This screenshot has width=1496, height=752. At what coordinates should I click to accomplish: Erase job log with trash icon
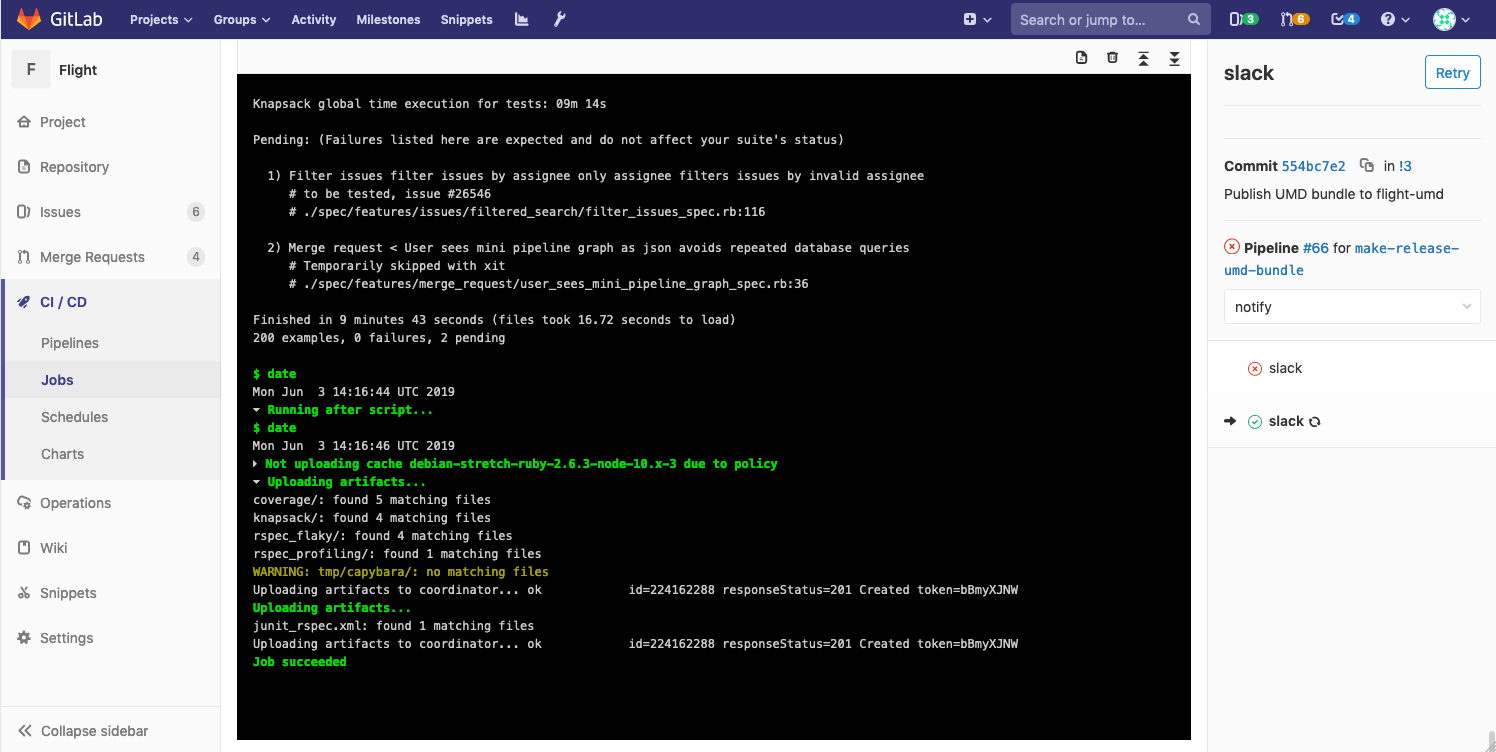tap(1112, 58)
